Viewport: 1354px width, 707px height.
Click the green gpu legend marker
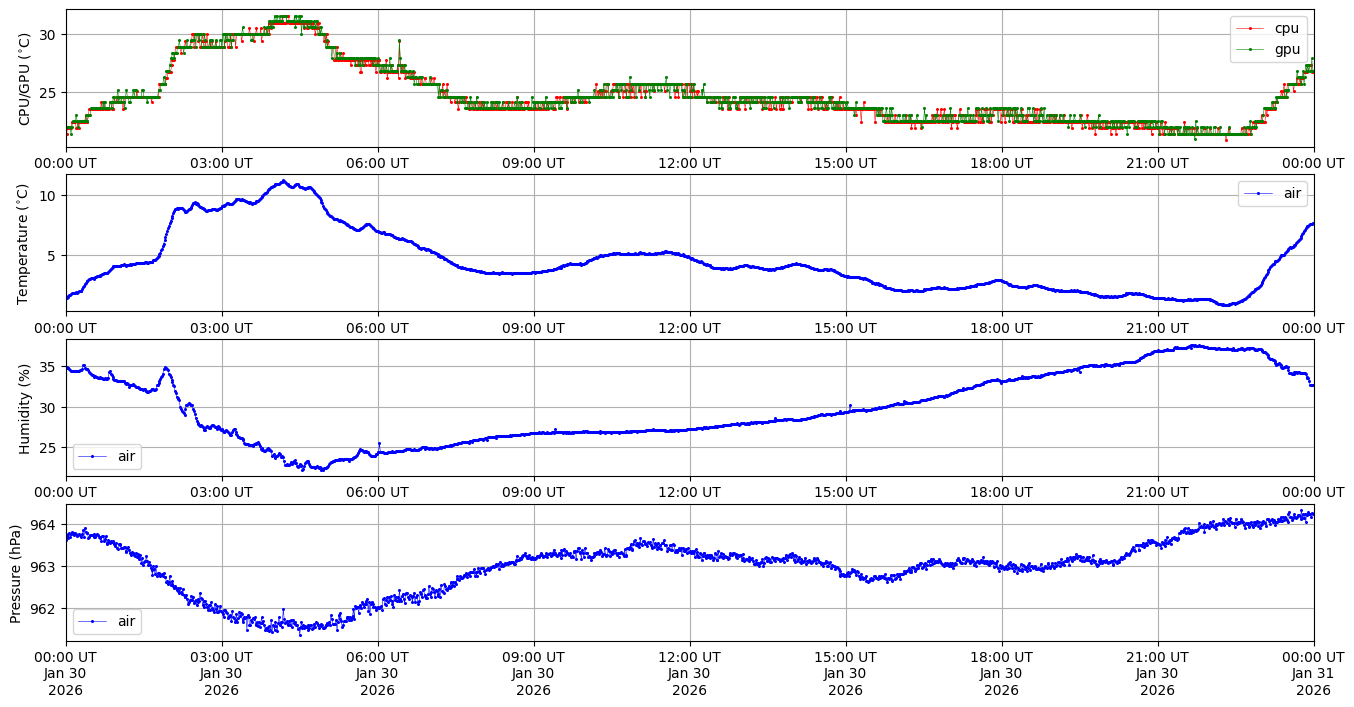1251,48
